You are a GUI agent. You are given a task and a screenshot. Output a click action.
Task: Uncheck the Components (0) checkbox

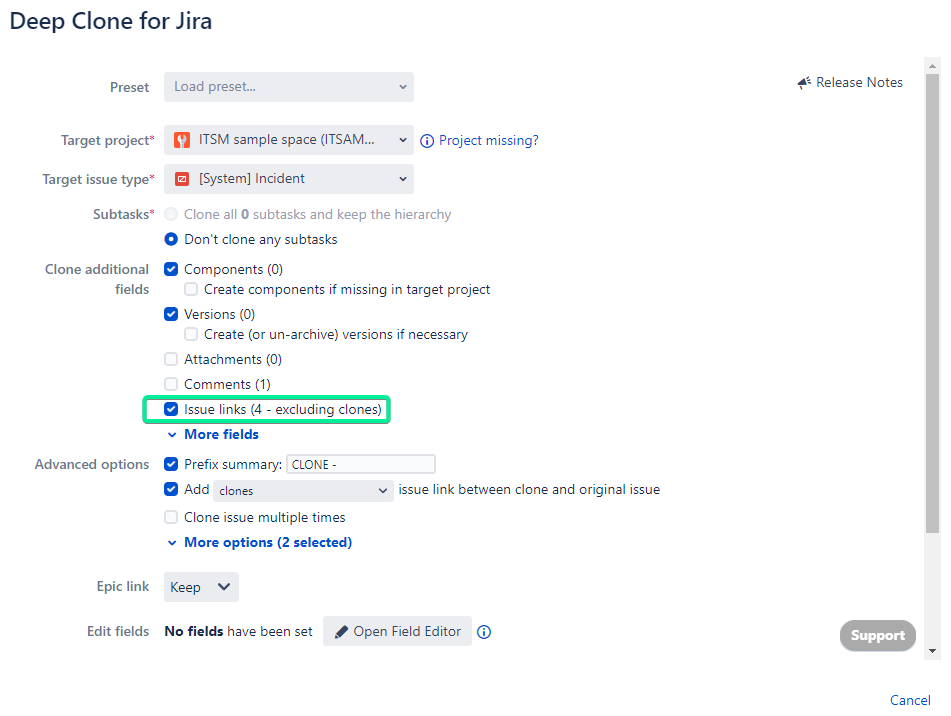tap(171, 269)
